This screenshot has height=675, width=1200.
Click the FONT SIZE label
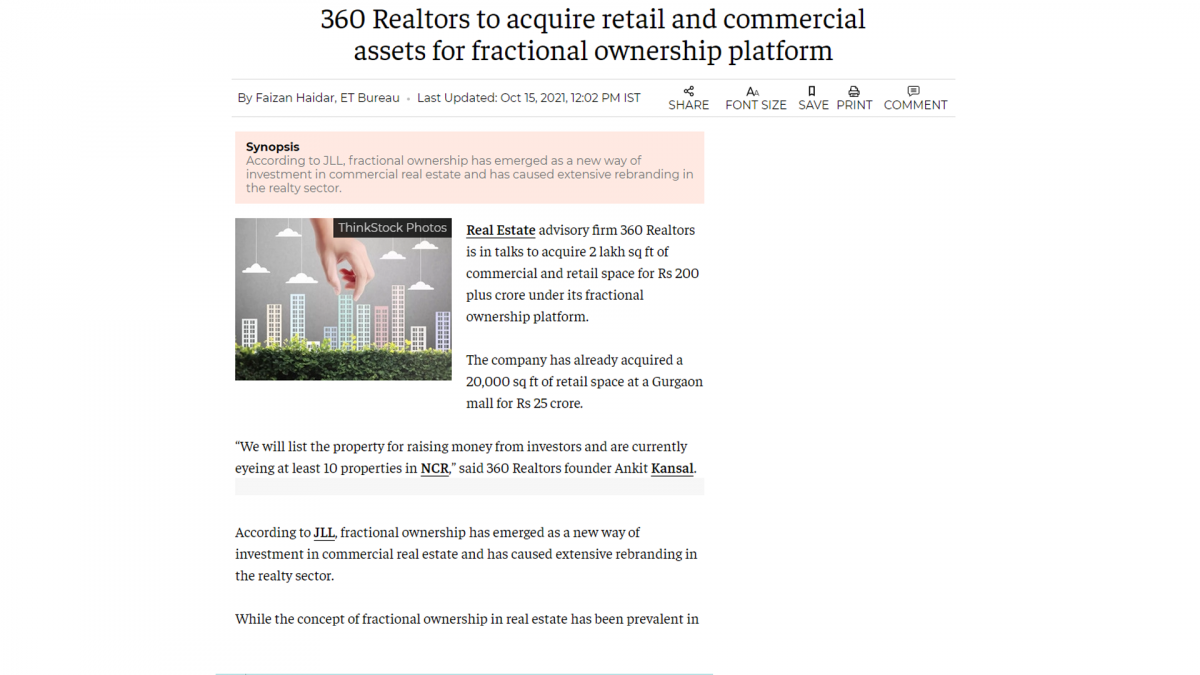[756, 105]
